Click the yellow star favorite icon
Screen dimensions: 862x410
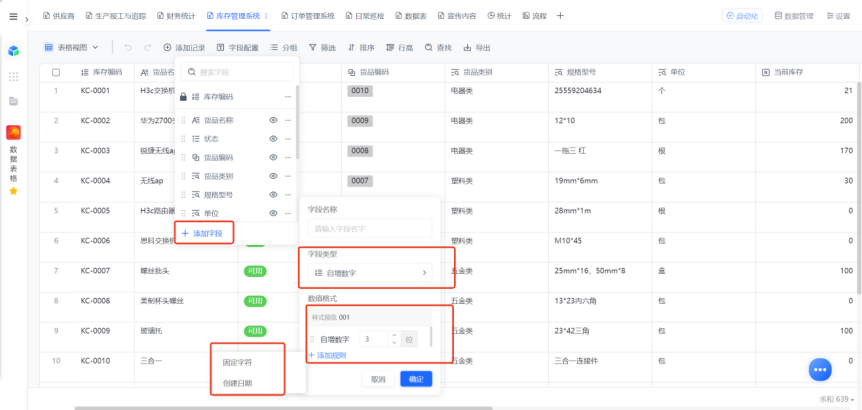pyautogui.click(x=13, y=191)
